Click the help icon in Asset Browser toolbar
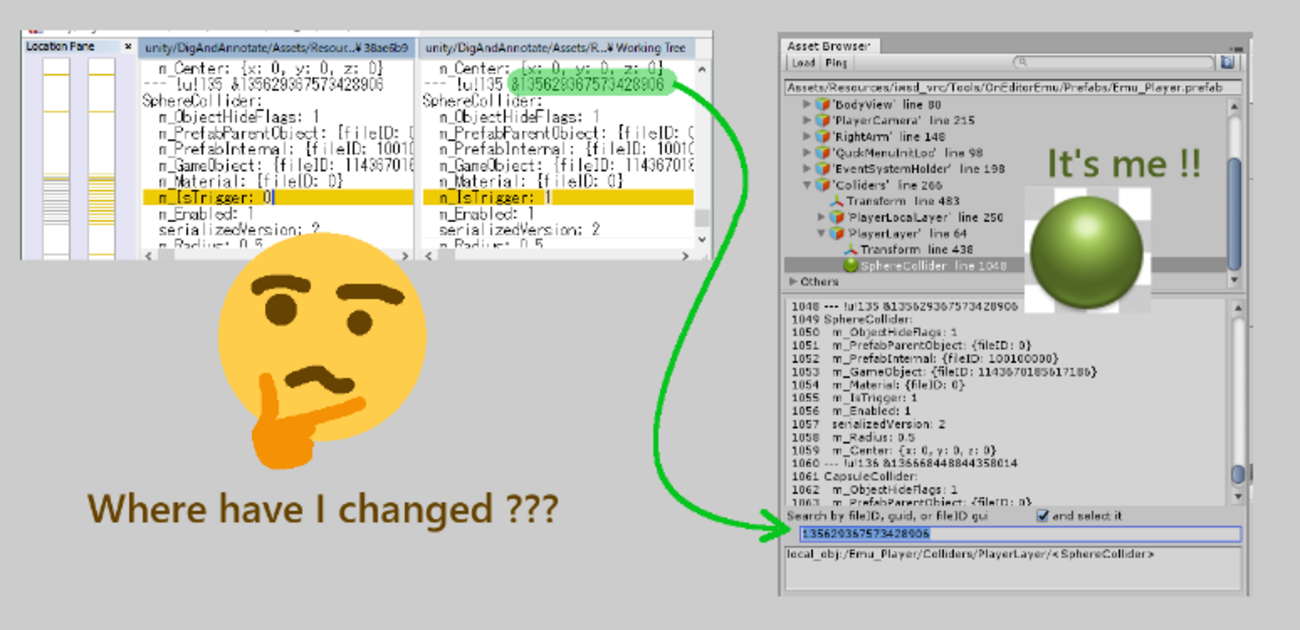Screen dimensions: 1300x630 [1228, 63]
